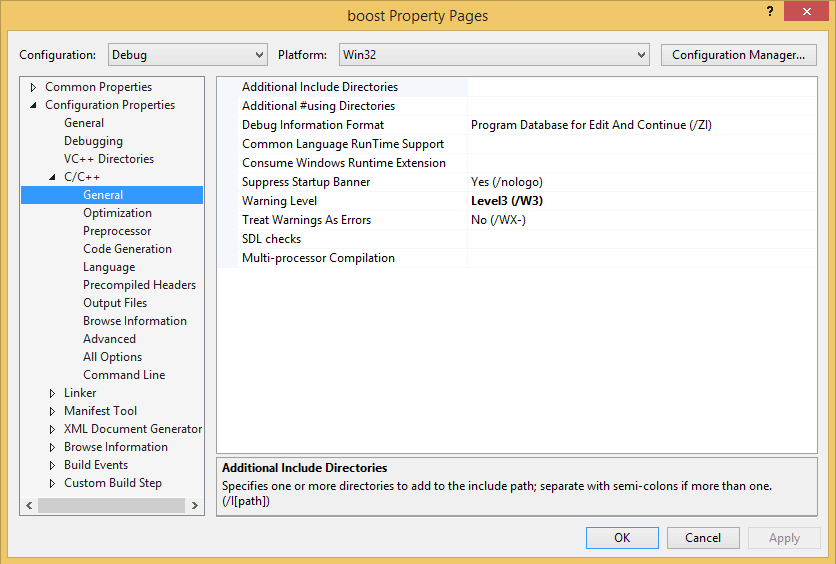Screen dimensions: 836x564
Task: Expand the Browse Information node with arrow
Action: point(52,447)
